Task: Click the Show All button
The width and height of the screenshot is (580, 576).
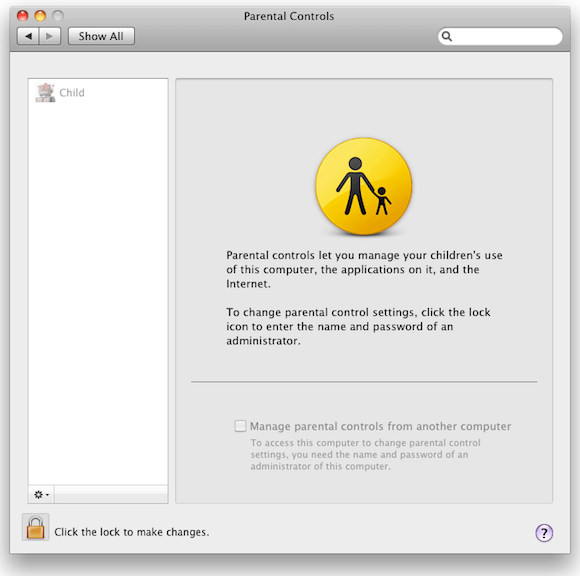Action: (101, 36)
